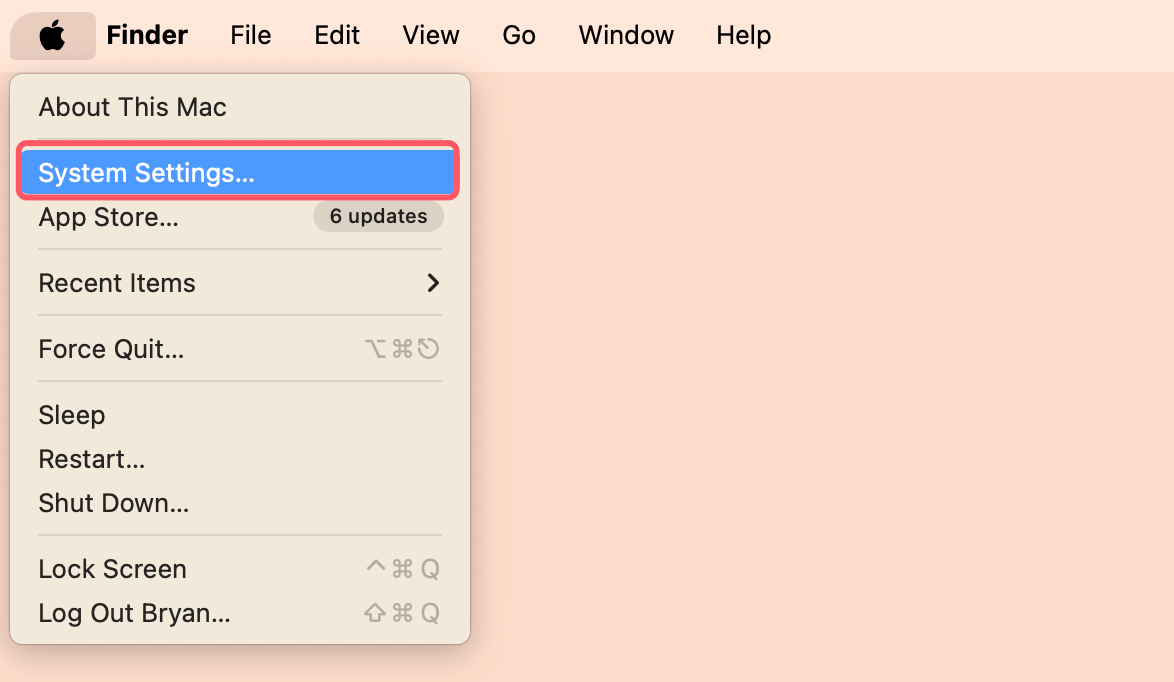Viewport: 1174px width, 682px height.
Task: Open the Window menu
Action: pos(625,34)
